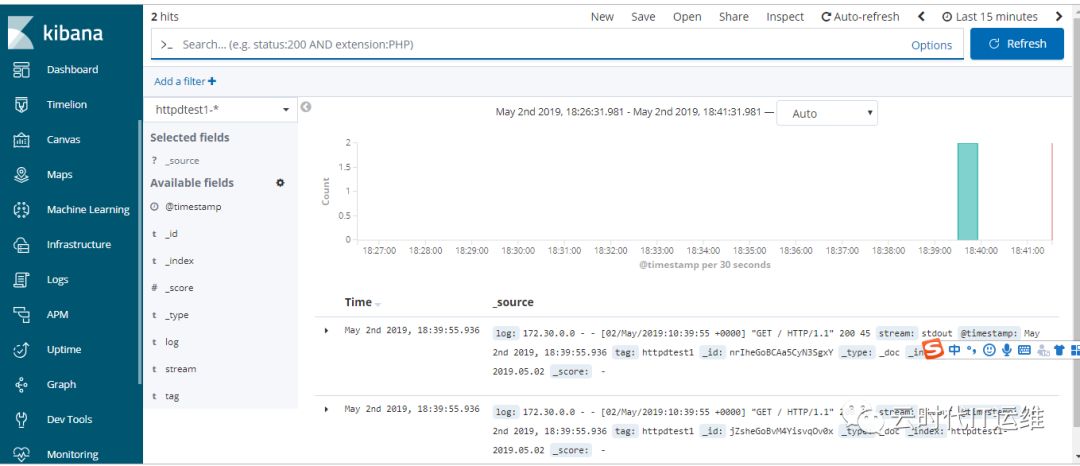
Task: Open the Logs sidebar icon
Action: pos(21,279)
